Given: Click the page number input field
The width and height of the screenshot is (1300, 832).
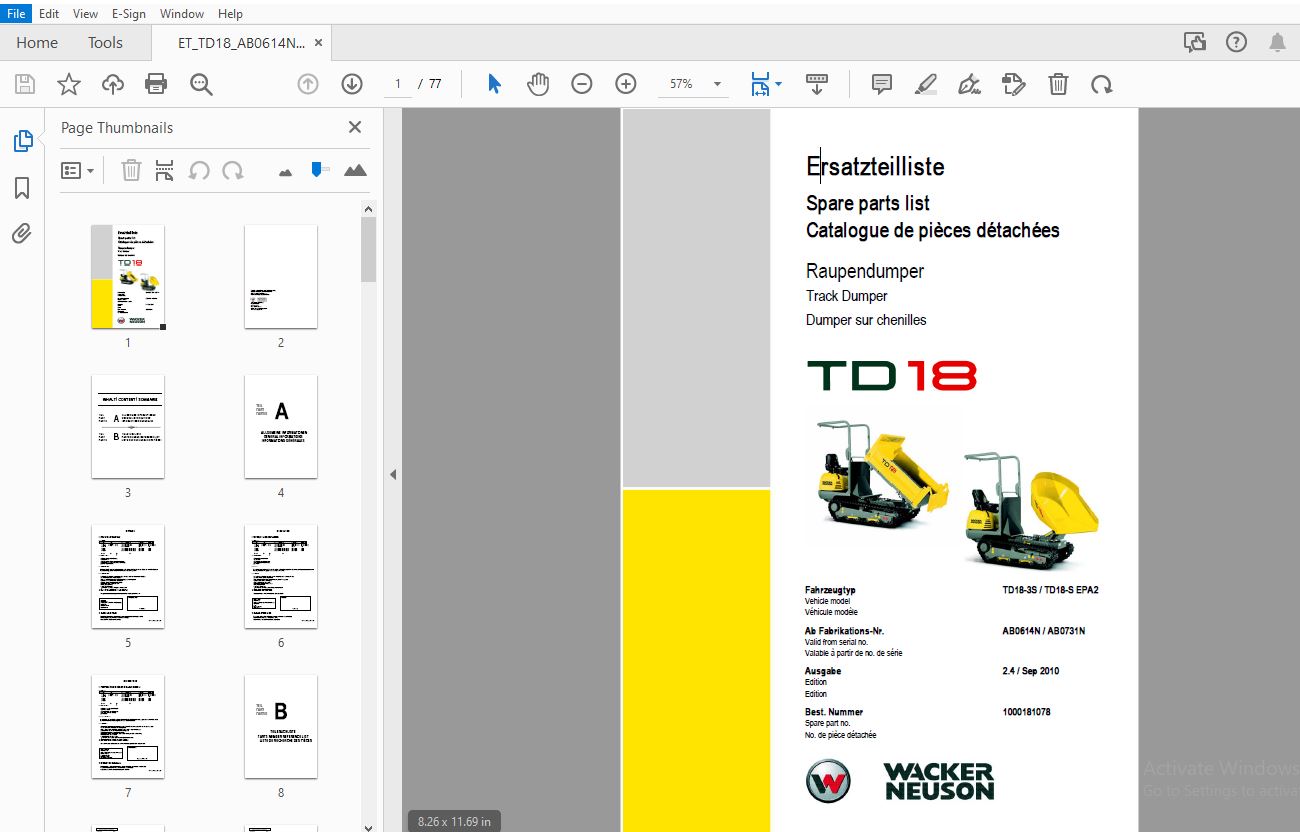Looking at the screenshot, I should pyautogui.click(x=398, y=84).
